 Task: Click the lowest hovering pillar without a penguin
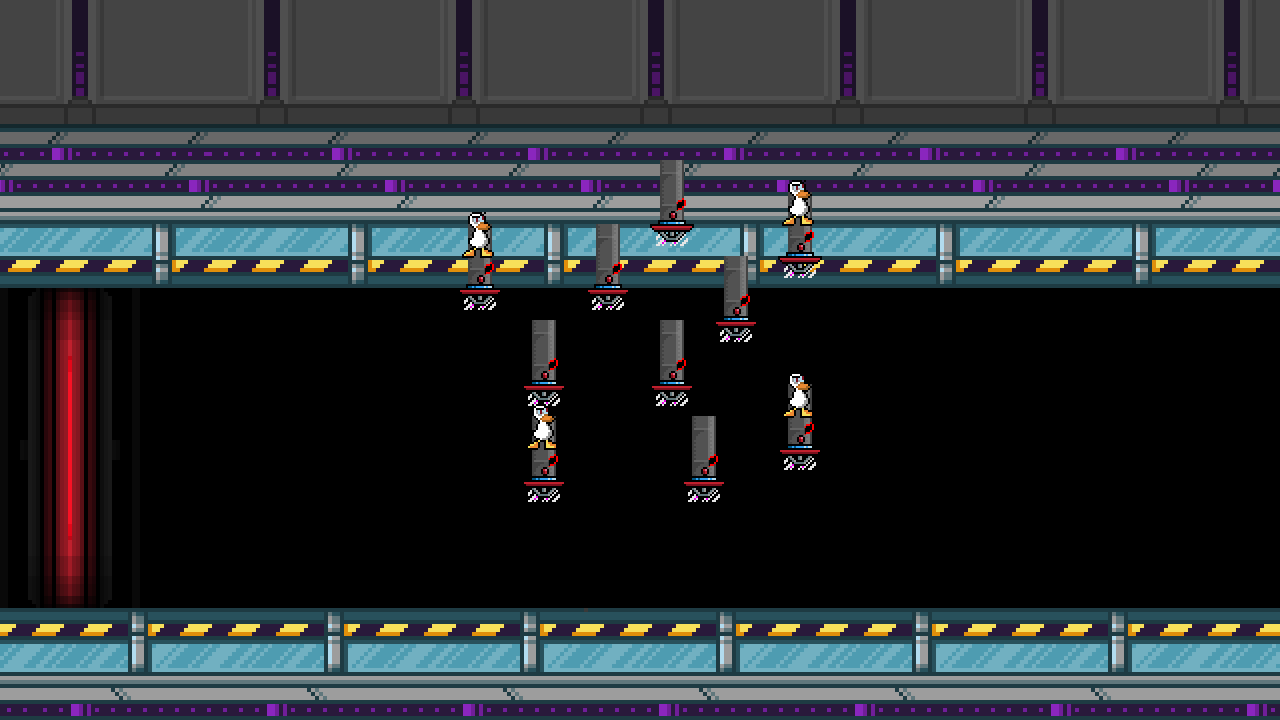(704, 459)
